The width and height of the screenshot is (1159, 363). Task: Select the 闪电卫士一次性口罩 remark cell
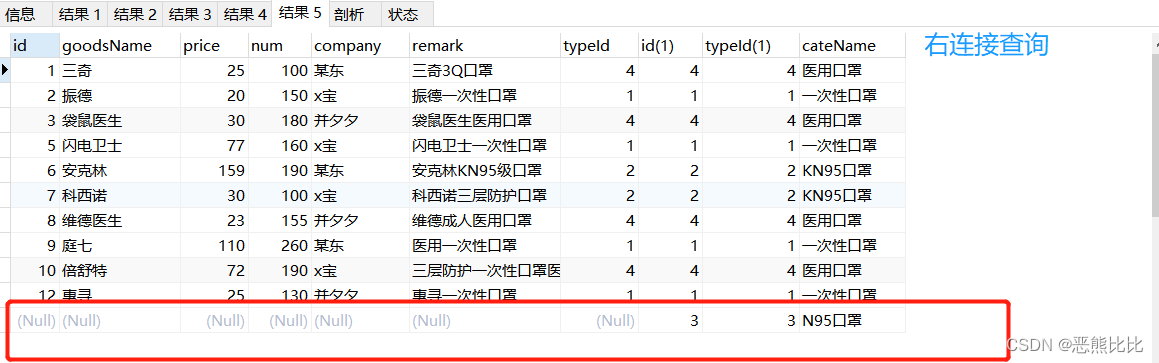click(485, 146)
